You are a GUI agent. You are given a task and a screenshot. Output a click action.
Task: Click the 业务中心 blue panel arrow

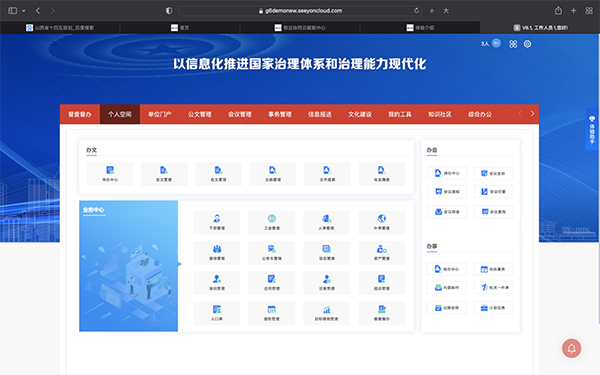(x=179, y=264)
